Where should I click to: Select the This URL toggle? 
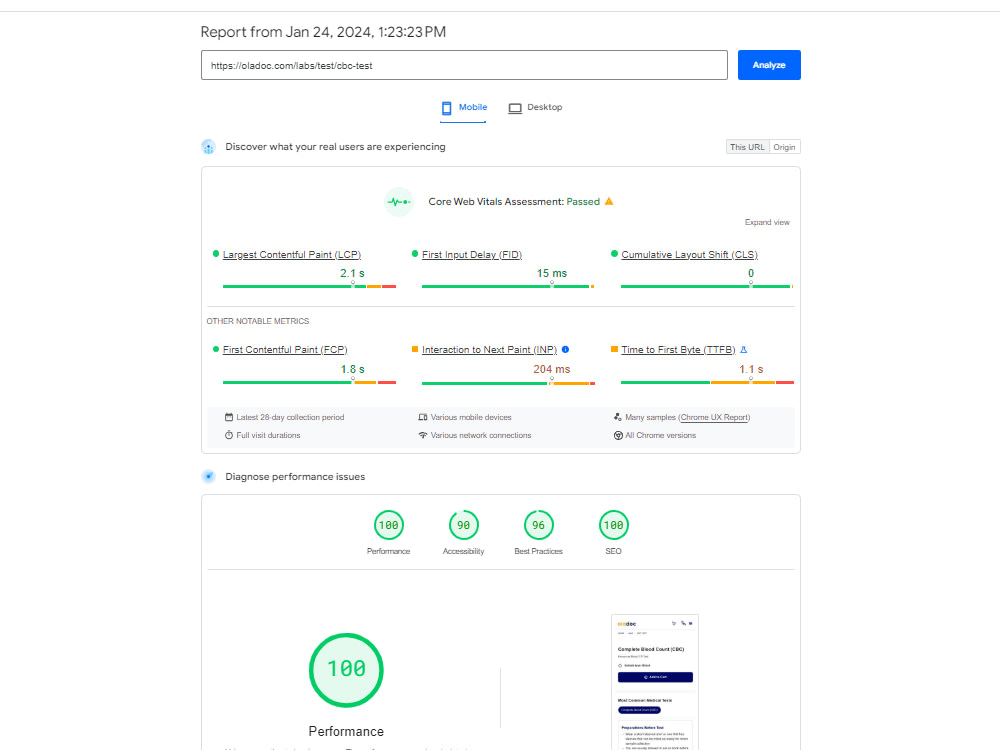pyautogui.click(x=747, y=146)
